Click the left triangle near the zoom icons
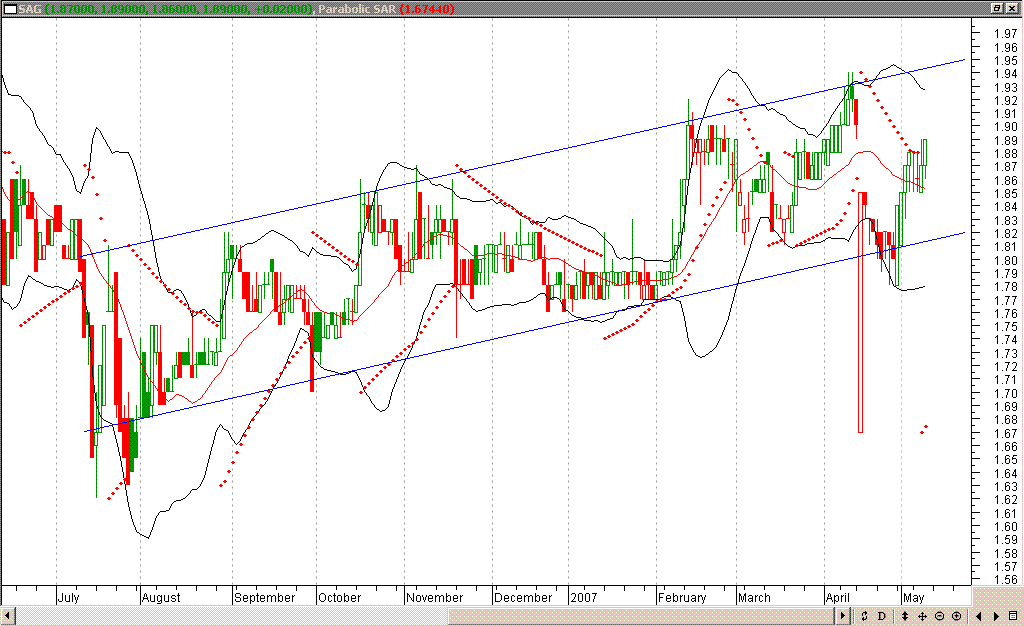The height and width of the screenshot is (626, 1024). coord(979,616)
